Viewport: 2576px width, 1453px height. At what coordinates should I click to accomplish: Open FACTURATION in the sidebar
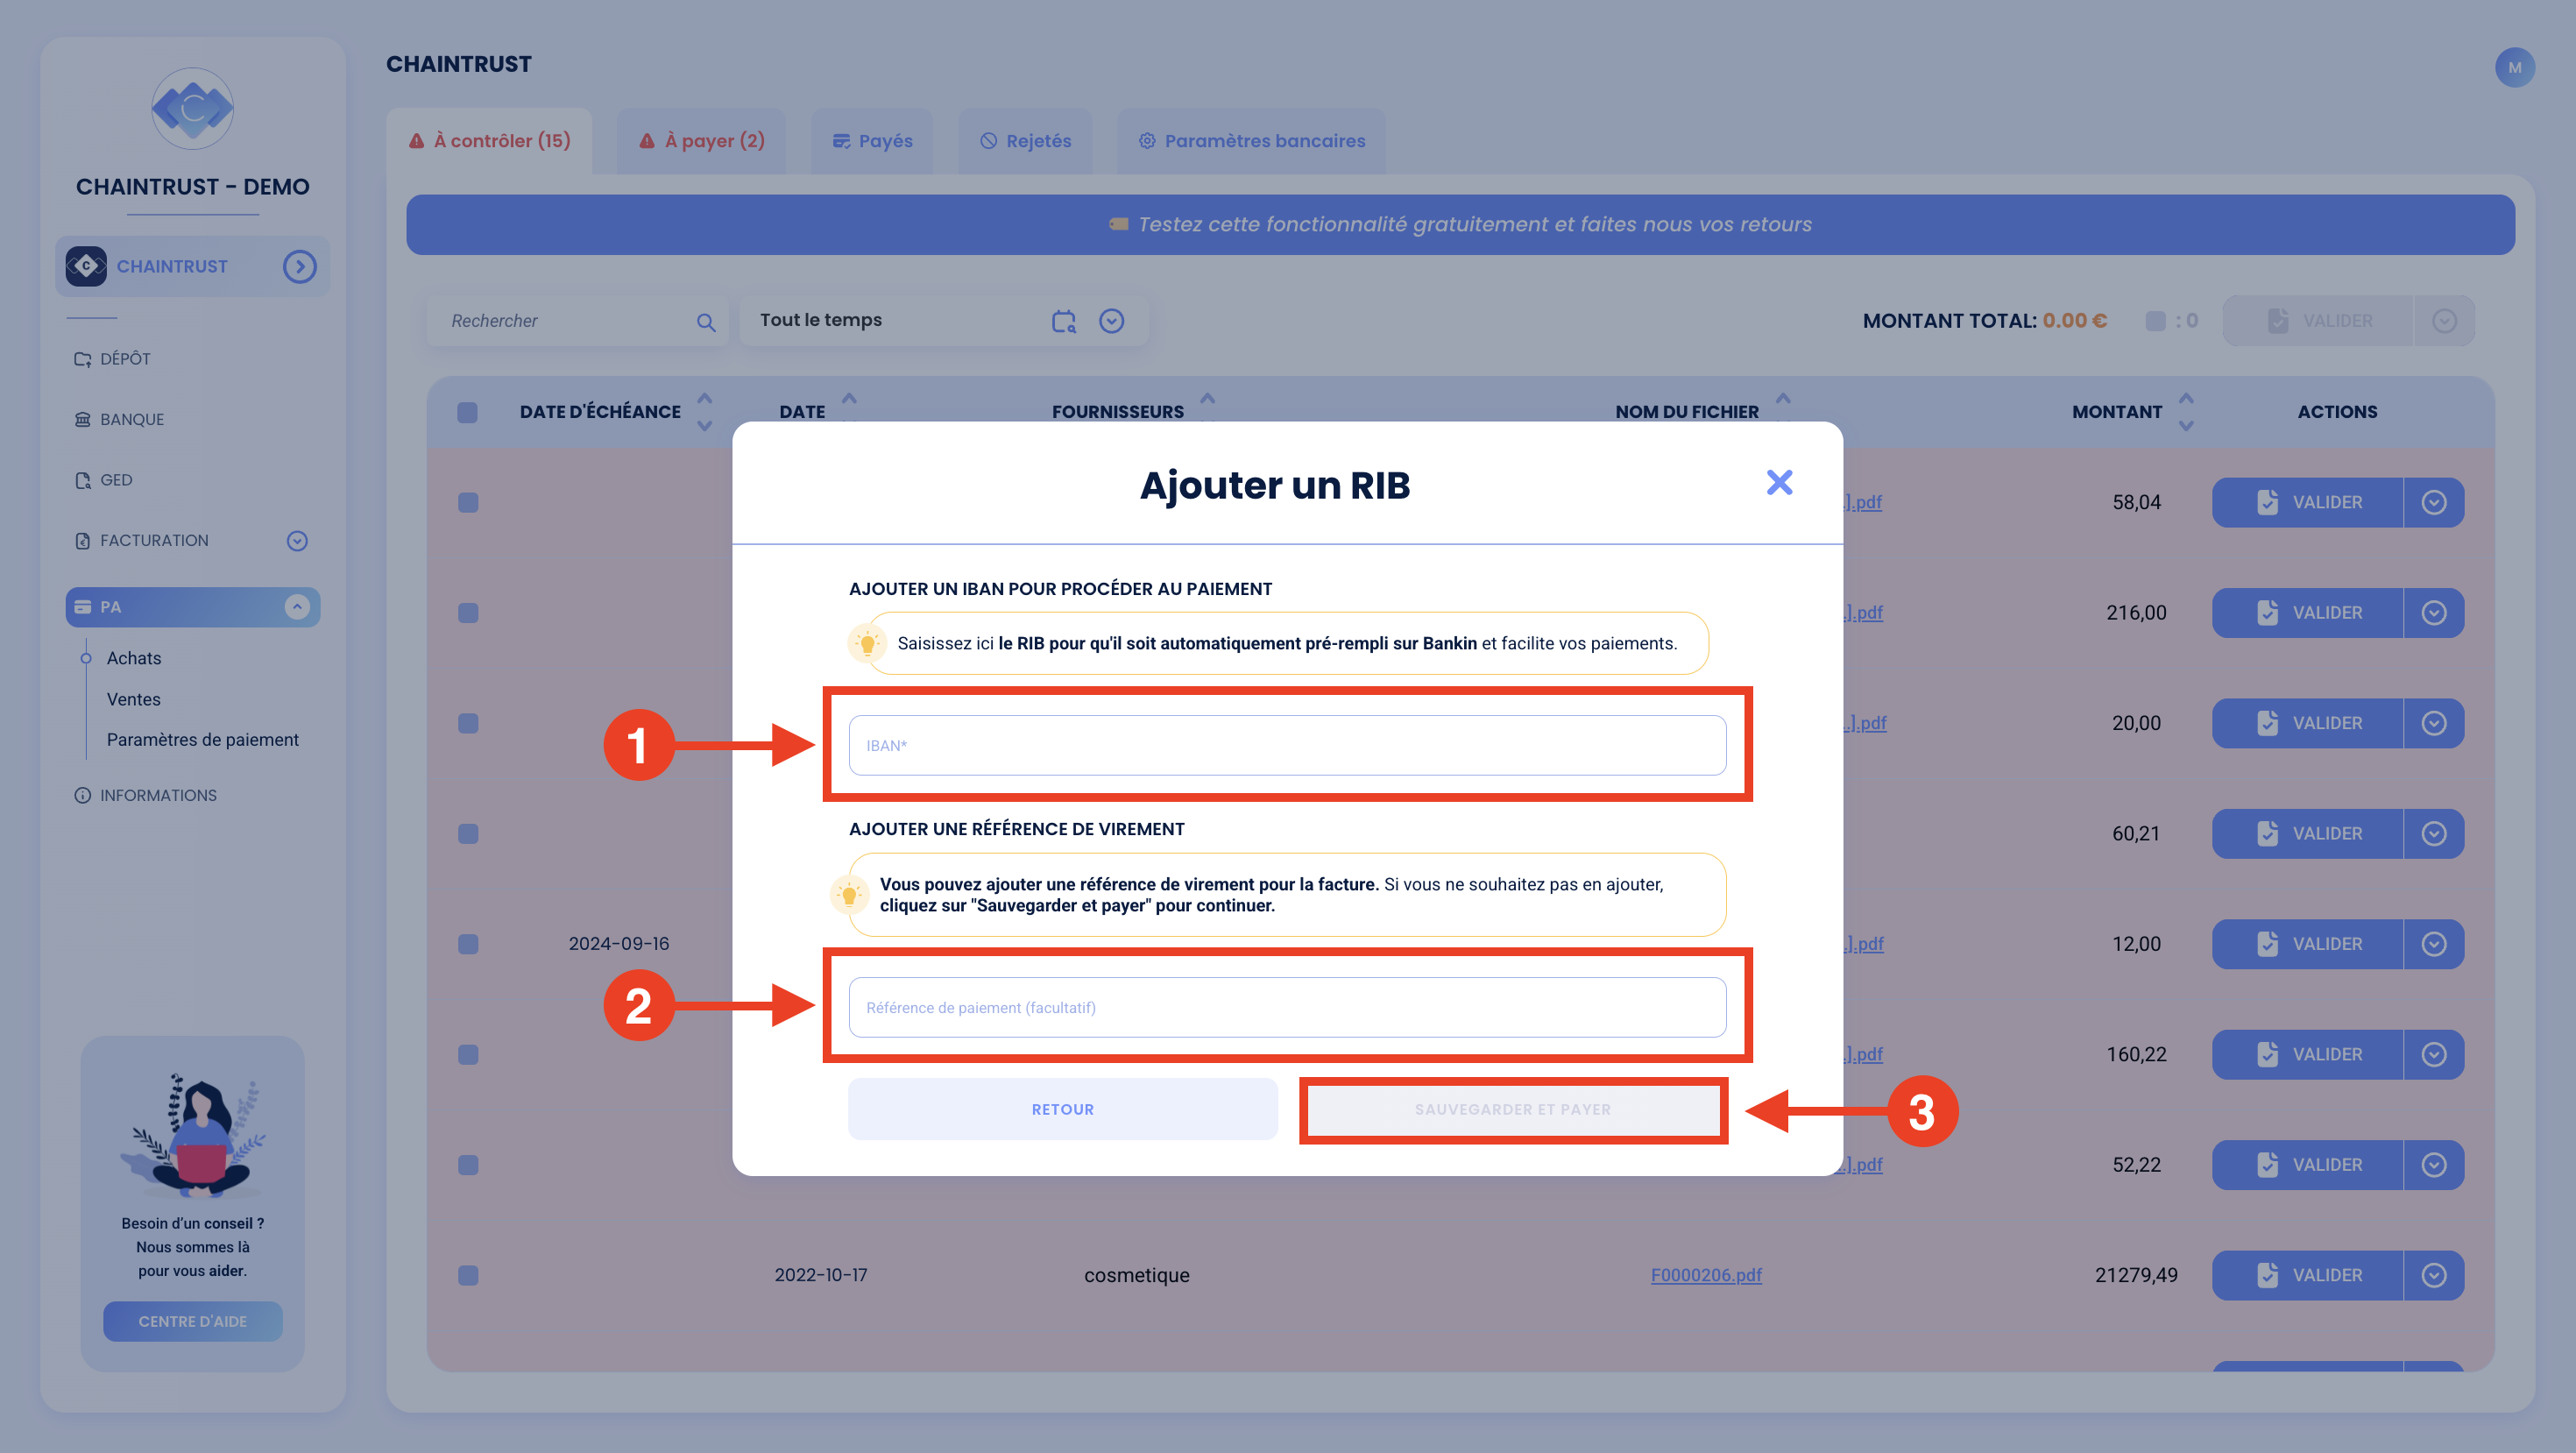[x=154, y=541]
